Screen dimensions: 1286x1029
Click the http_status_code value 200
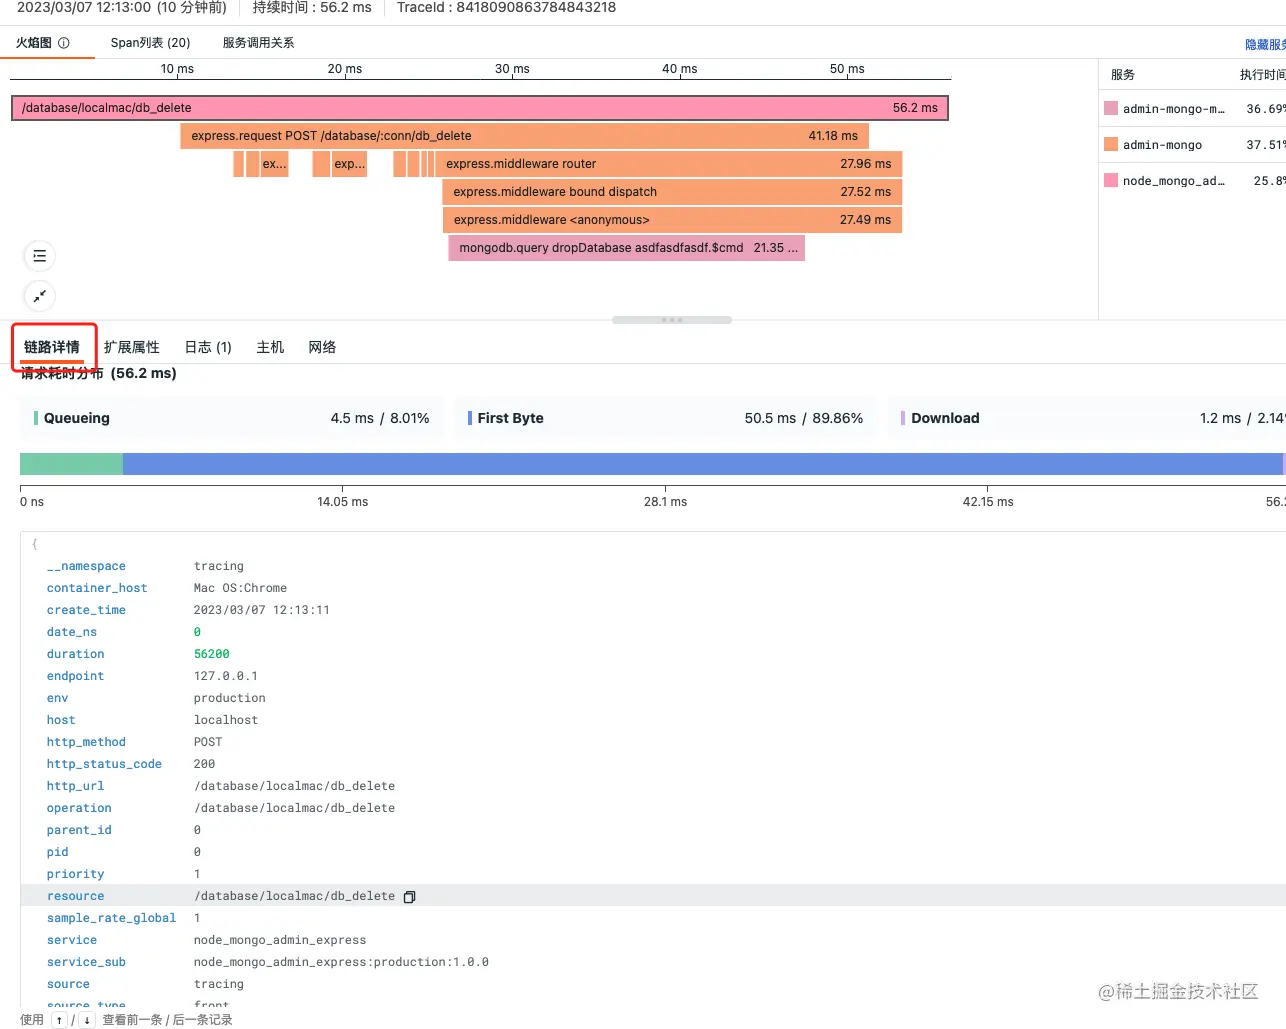204,764
